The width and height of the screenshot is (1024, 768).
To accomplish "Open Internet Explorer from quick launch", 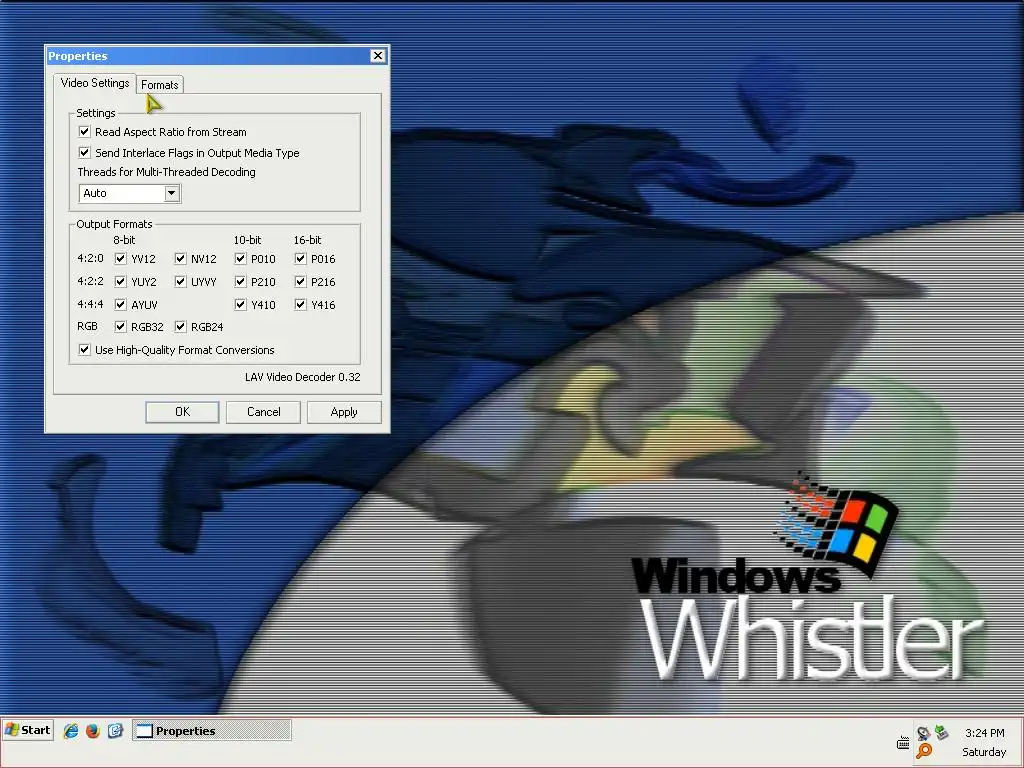I will [x=71, y=731].
